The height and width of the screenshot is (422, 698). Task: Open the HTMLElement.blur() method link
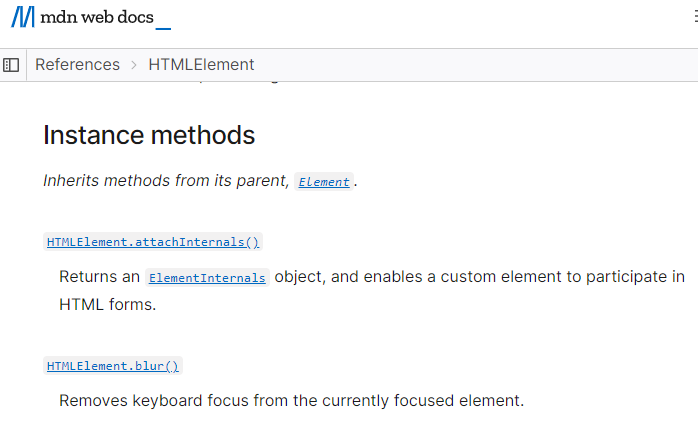click(113, 366)
